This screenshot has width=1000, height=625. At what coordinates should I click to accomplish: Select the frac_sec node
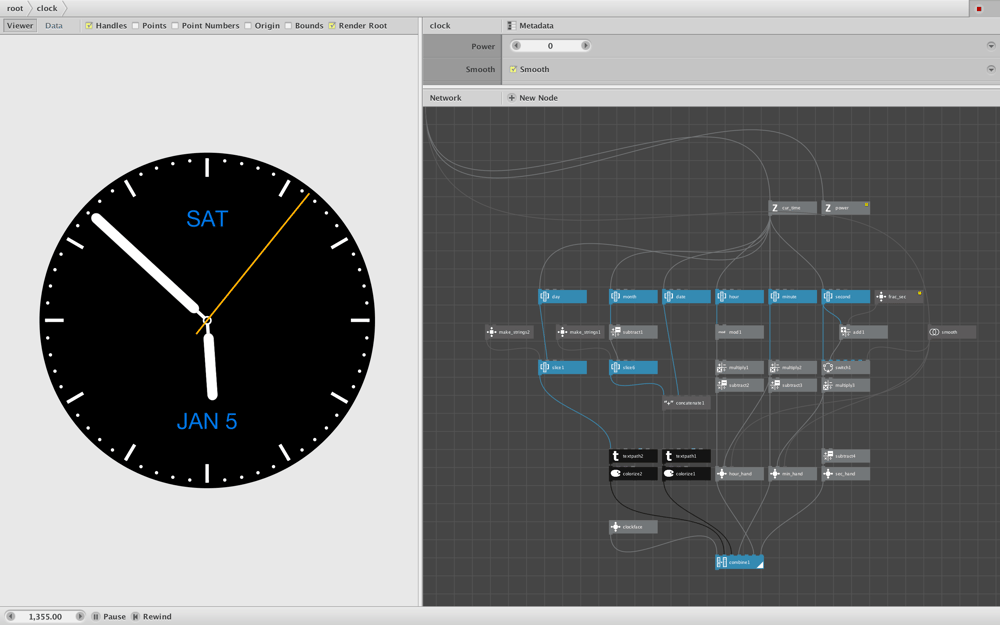pos(899,297)
